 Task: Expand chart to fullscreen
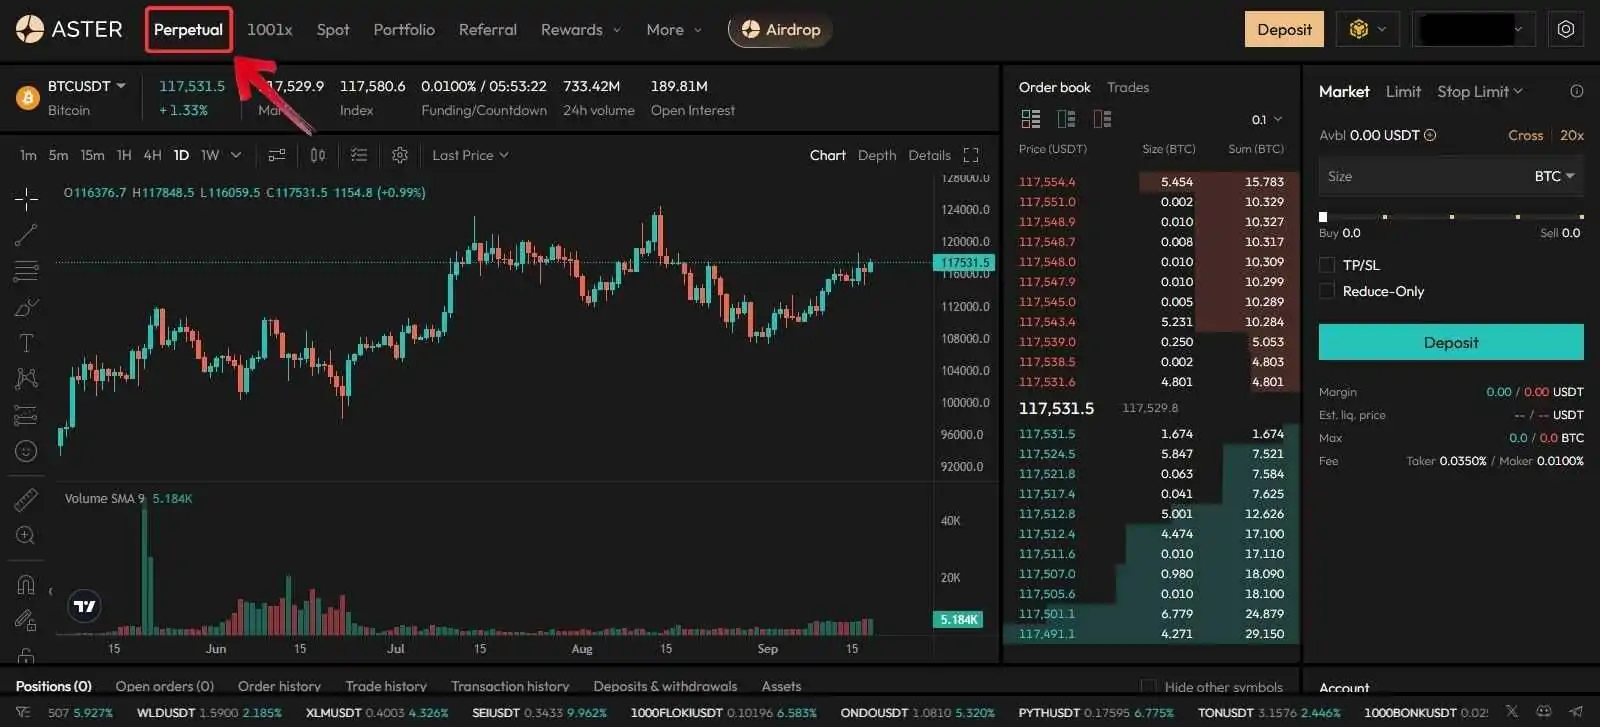pyautogui.click(x=971, y=155)
